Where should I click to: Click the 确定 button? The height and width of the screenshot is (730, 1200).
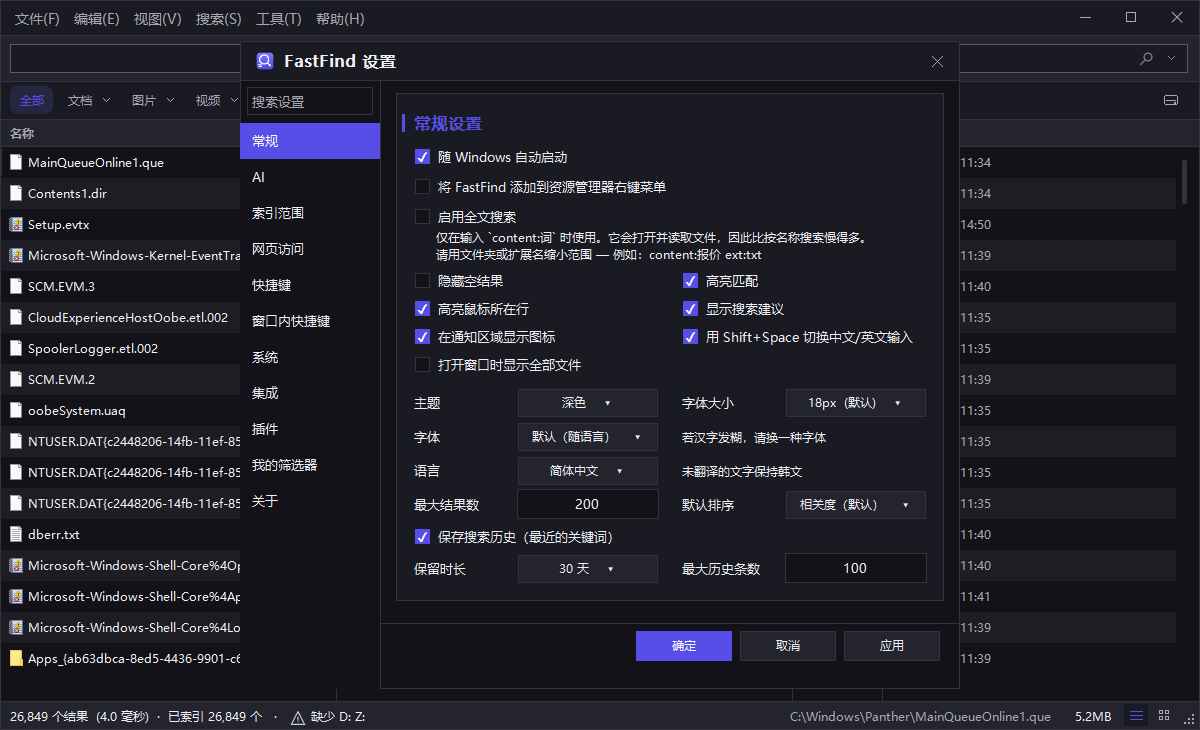point(684,646)
